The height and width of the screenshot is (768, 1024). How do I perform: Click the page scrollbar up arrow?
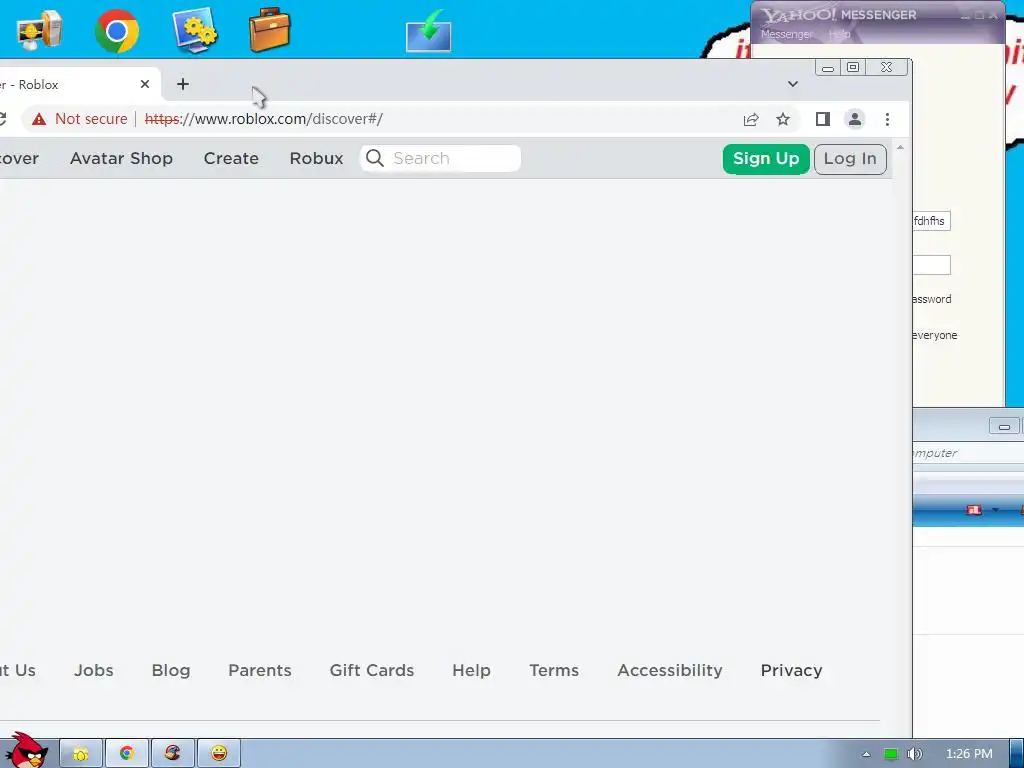point(901,148)
